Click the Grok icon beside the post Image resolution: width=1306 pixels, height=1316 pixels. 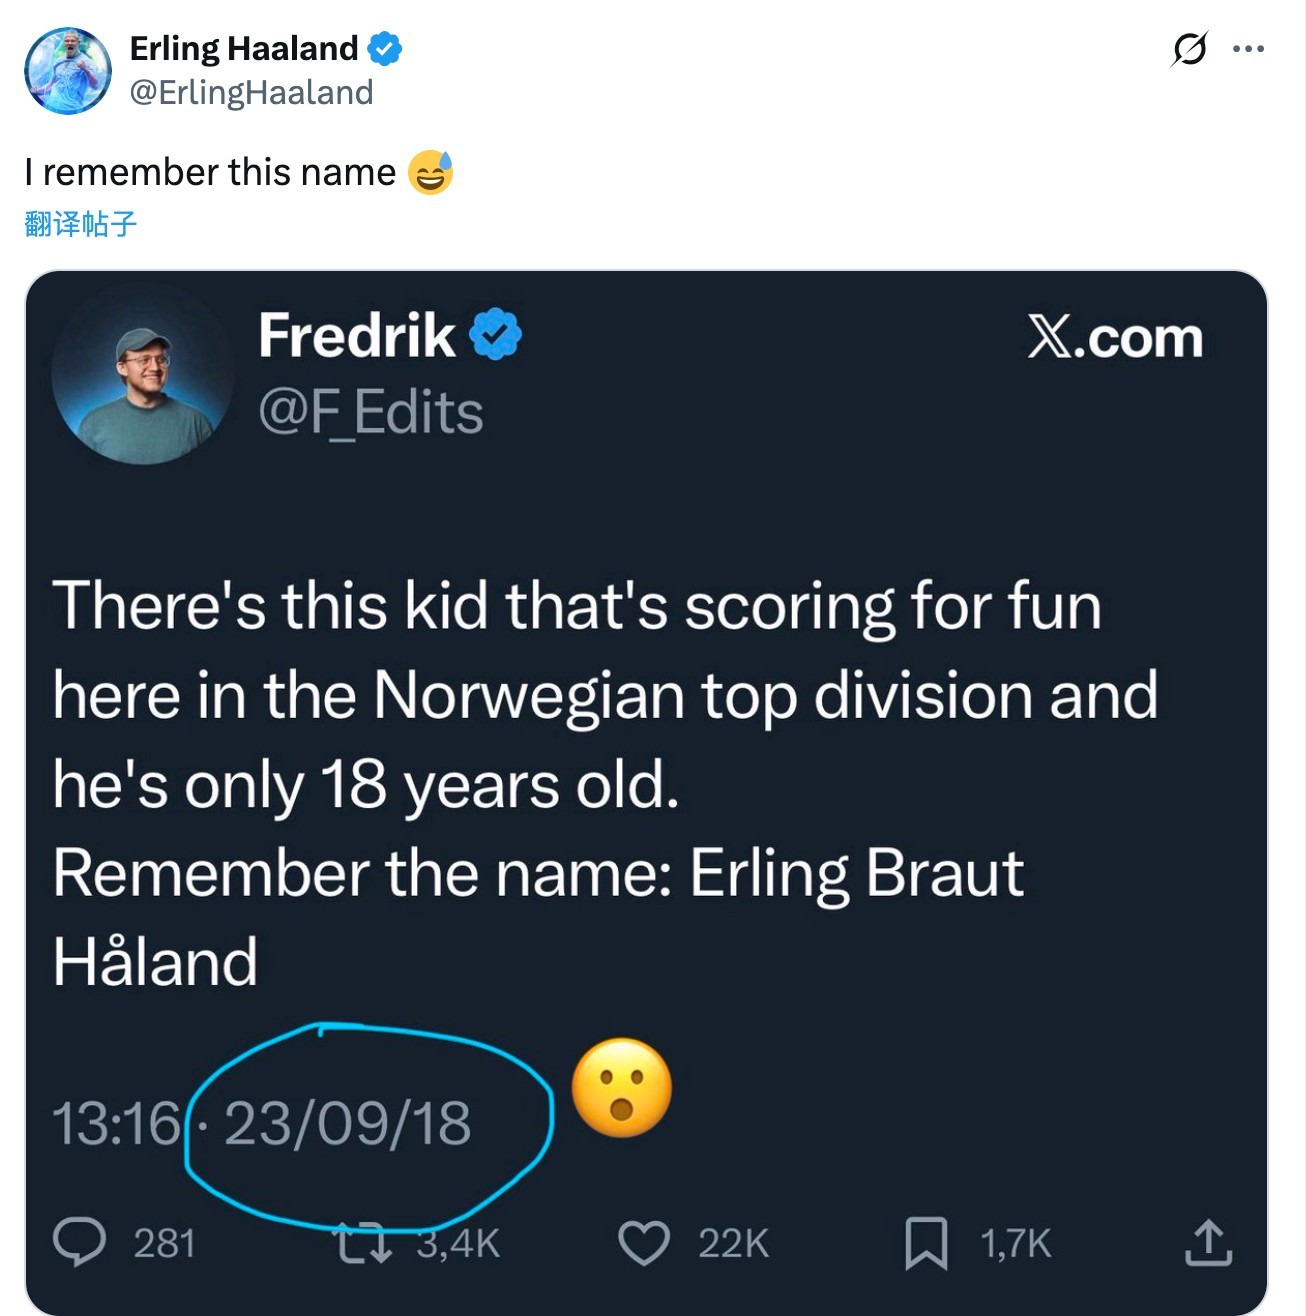click(1189, 48)
